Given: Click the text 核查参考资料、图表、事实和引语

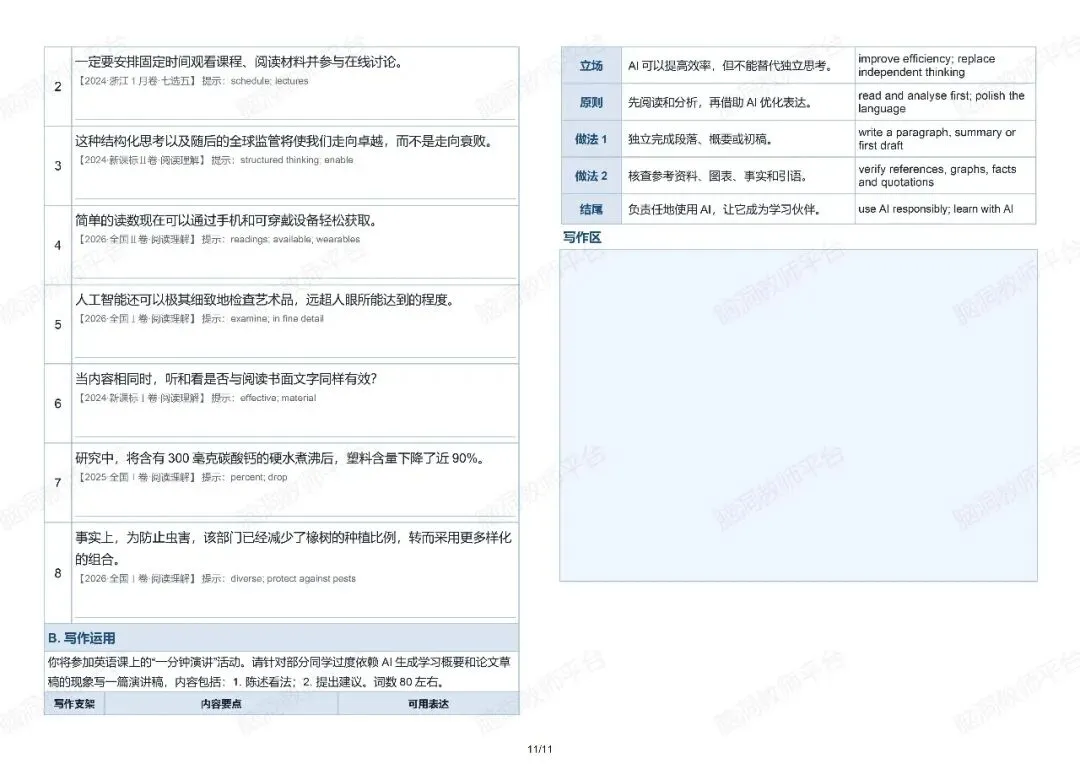Looking at the screenshot, I should [x=717, y=176].
